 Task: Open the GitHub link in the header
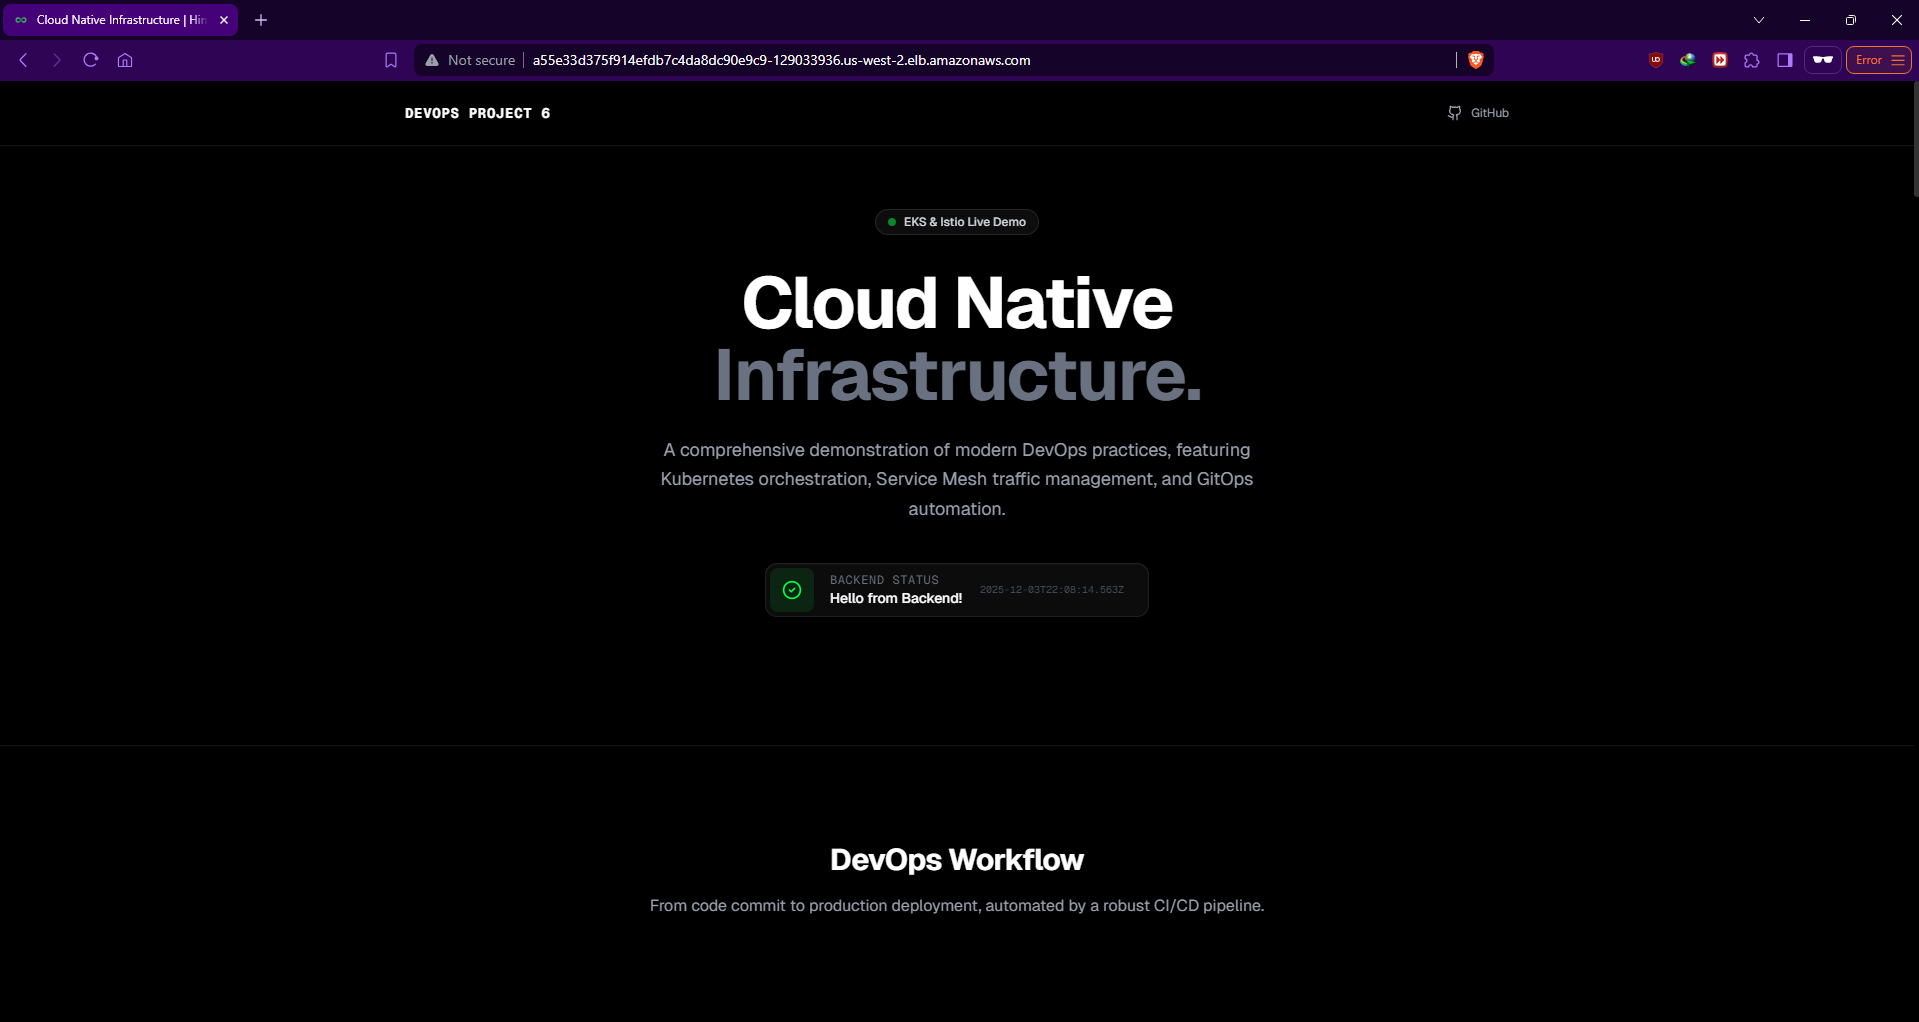pos(1479,113)
